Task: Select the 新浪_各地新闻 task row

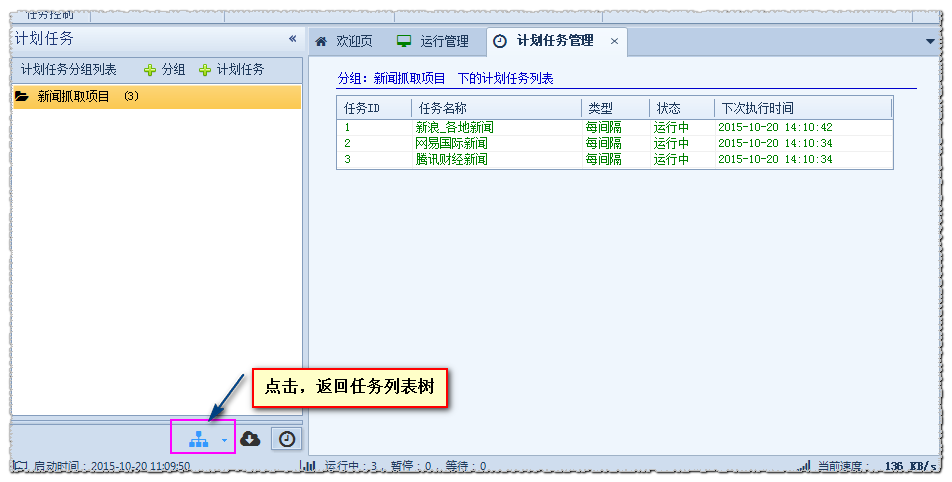Action: tap(454, 128)
